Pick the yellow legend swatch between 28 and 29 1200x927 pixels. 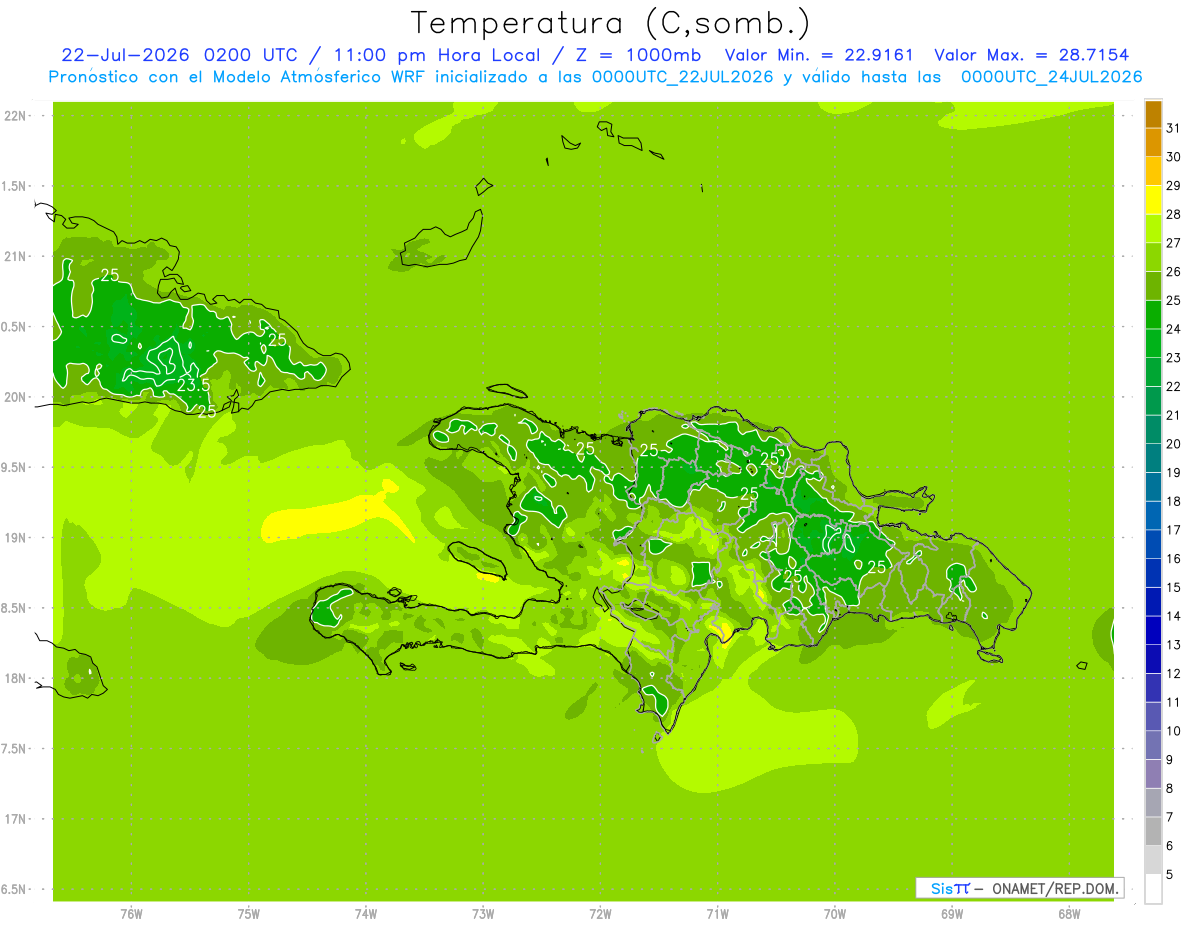pos(1153,200)
